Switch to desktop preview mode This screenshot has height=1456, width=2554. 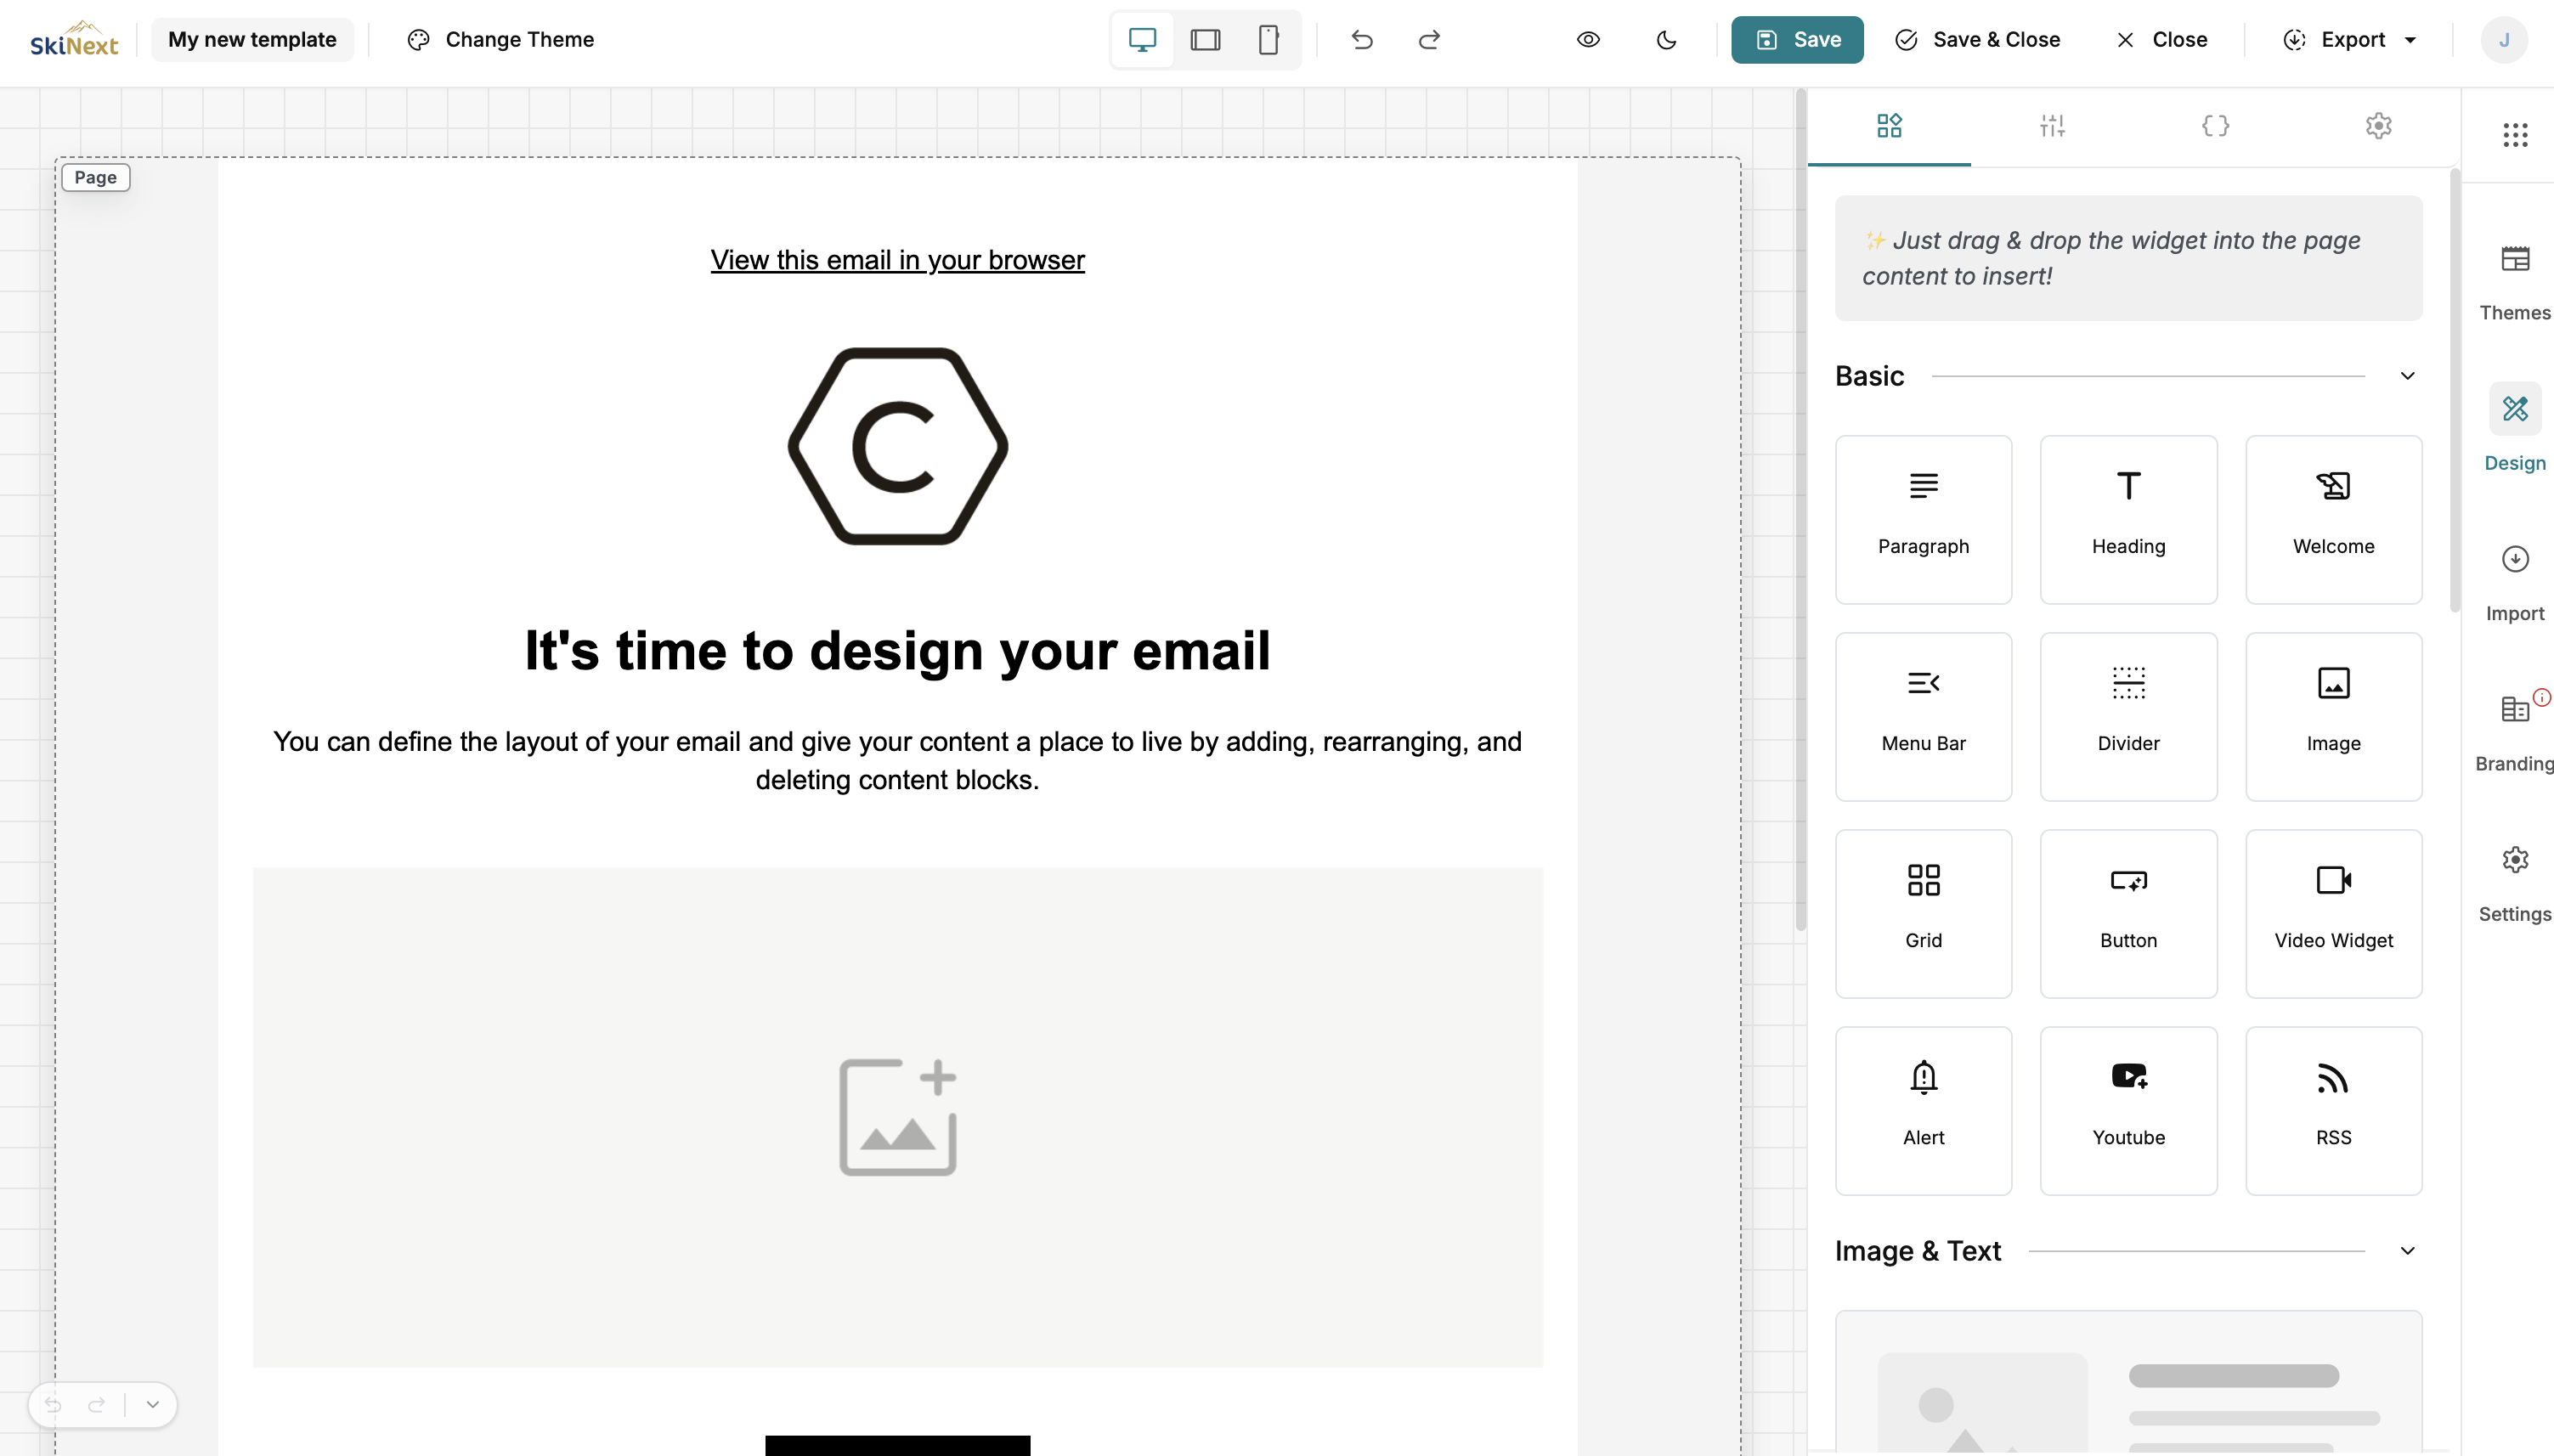click(1142, 40)
